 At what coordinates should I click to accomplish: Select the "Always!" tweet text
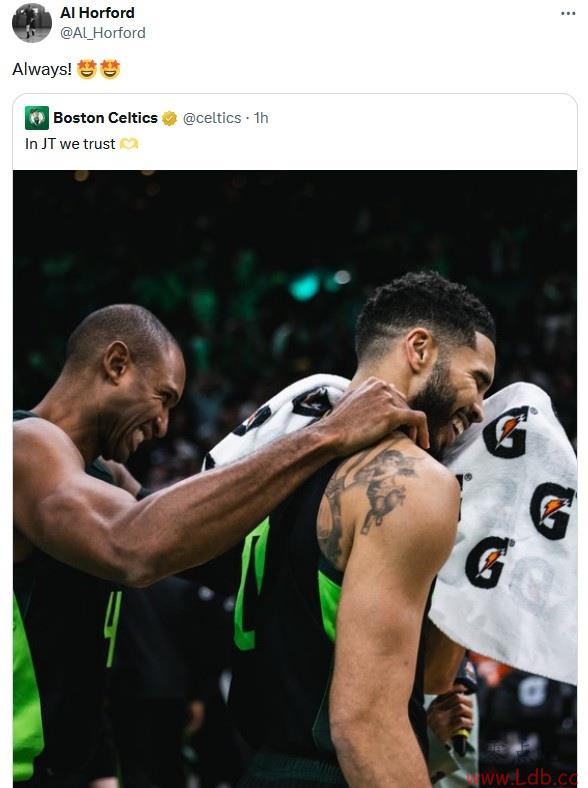tap(42, 69)
